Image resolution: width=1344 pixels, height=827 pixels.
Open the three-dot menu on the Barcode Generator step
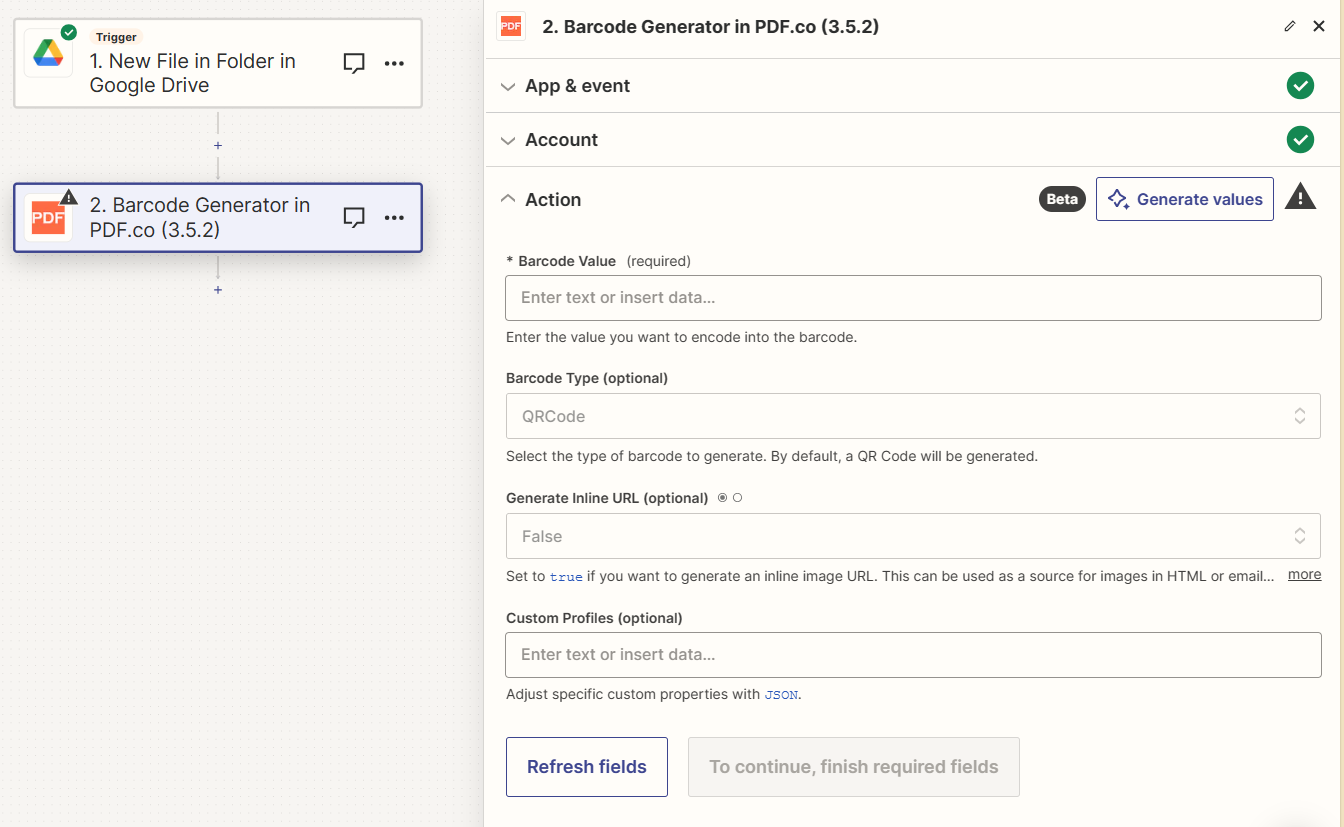(394, 217)
